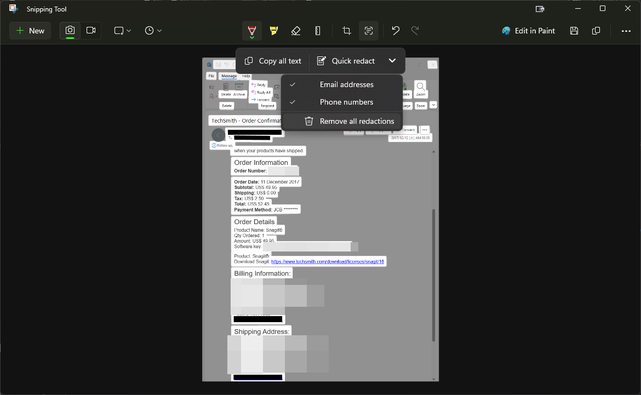Activate the image crop tool
641x395 pixels.
(346, 31)
